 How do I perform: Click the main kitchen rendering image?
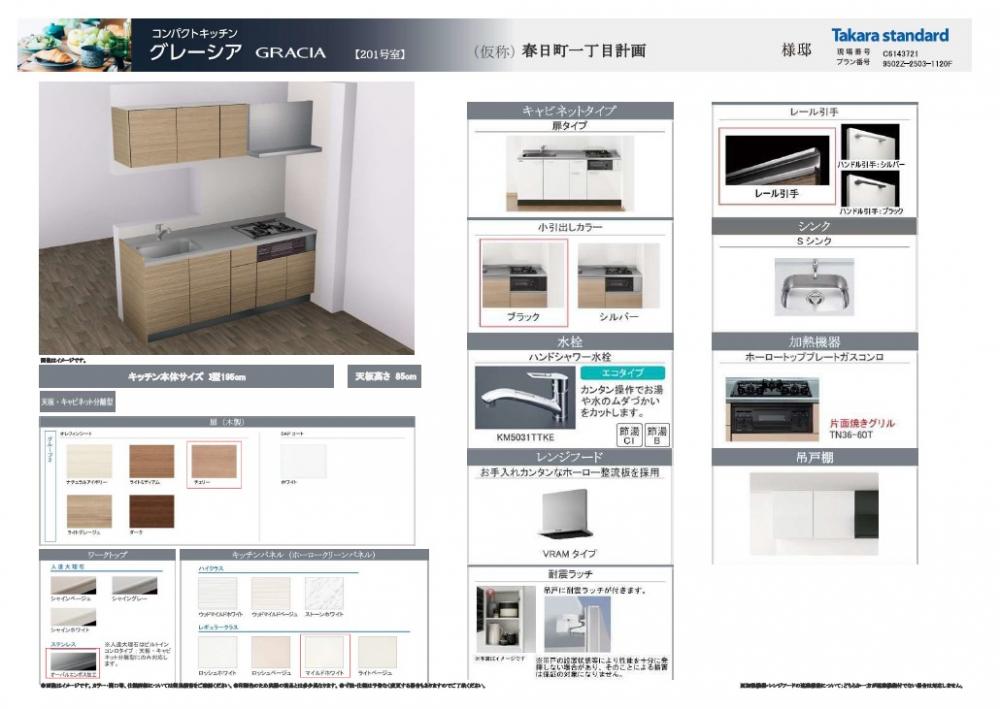pos(226,218)
